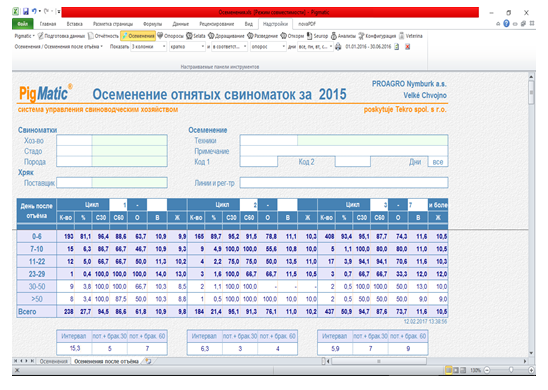Screen dimensions: 548x390
Task: Switch to the Вставка ribbon tab
Action: (74, 24)
